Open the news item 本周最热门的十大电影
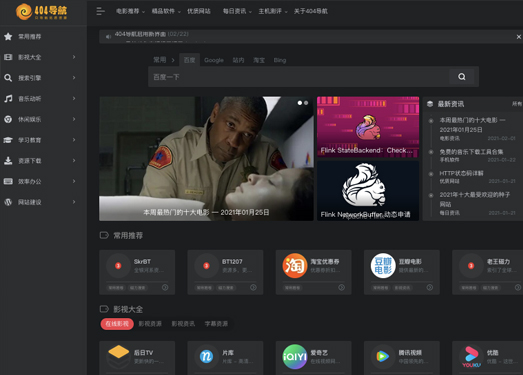This screenshot has width=523, height=375. click(x=472, y=124)
